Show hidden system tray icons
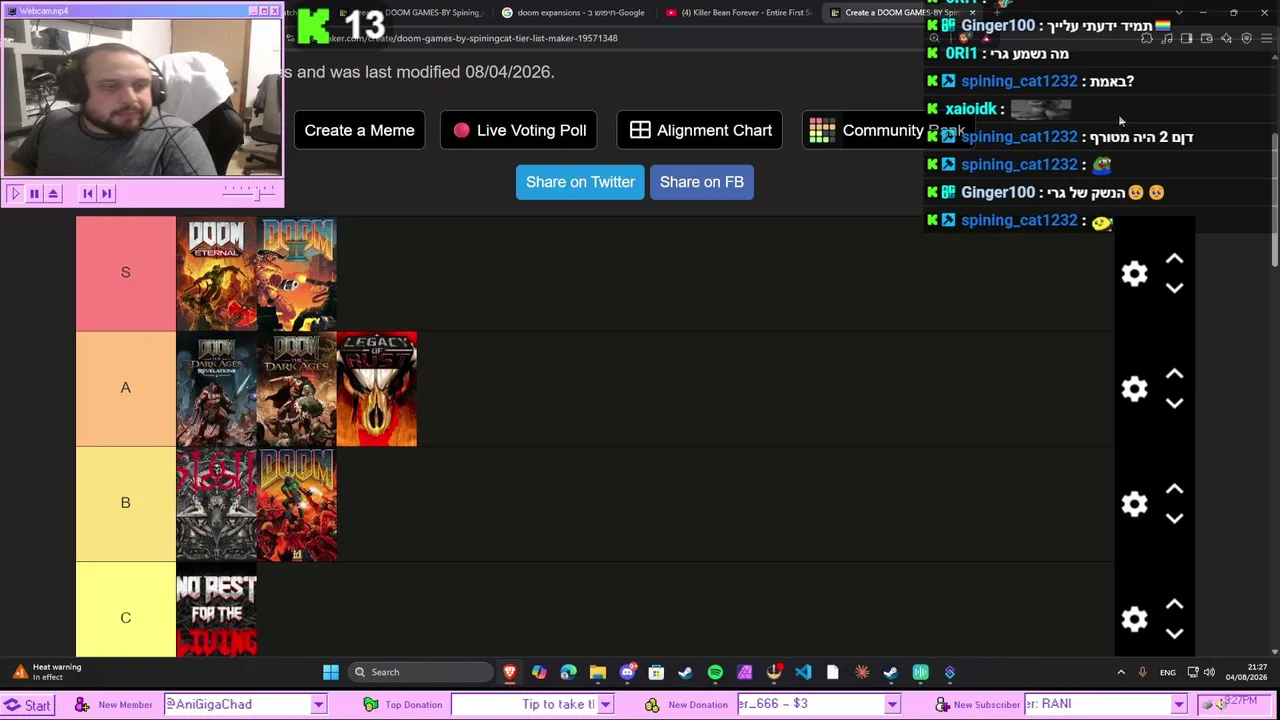The height and width of the screenshot is (720, 1280). [x=1121, y=672]
